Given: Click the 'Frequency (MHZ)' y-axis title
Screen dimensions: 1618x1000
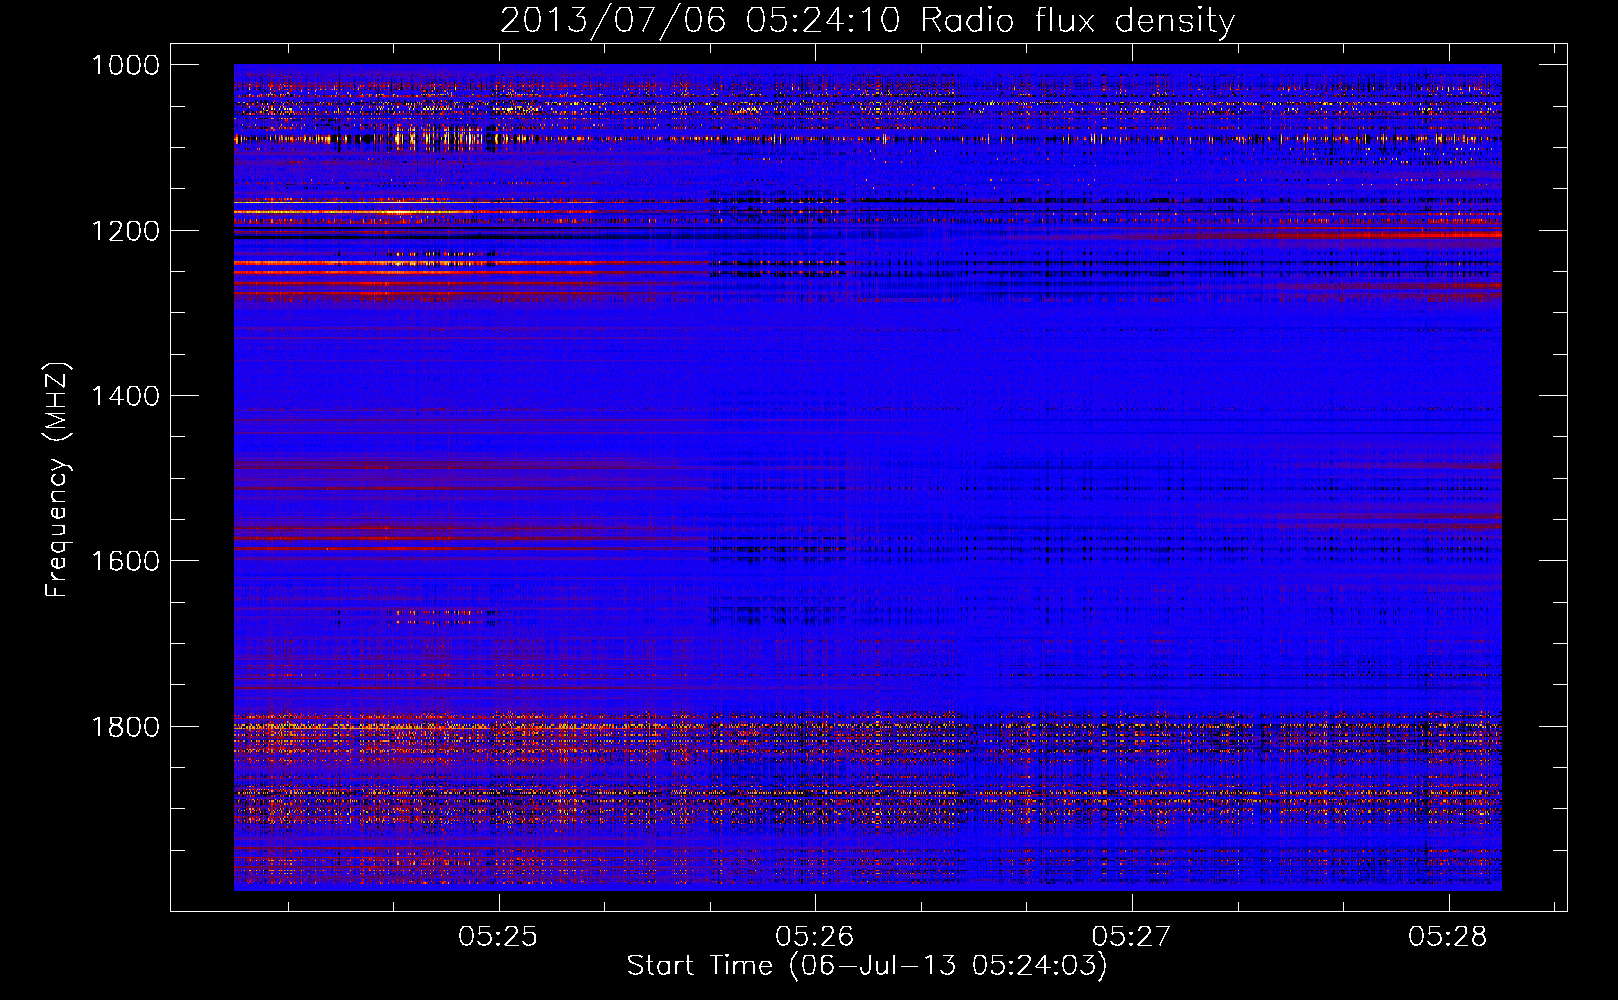Looking at the screenshot, I should [57, 479].
